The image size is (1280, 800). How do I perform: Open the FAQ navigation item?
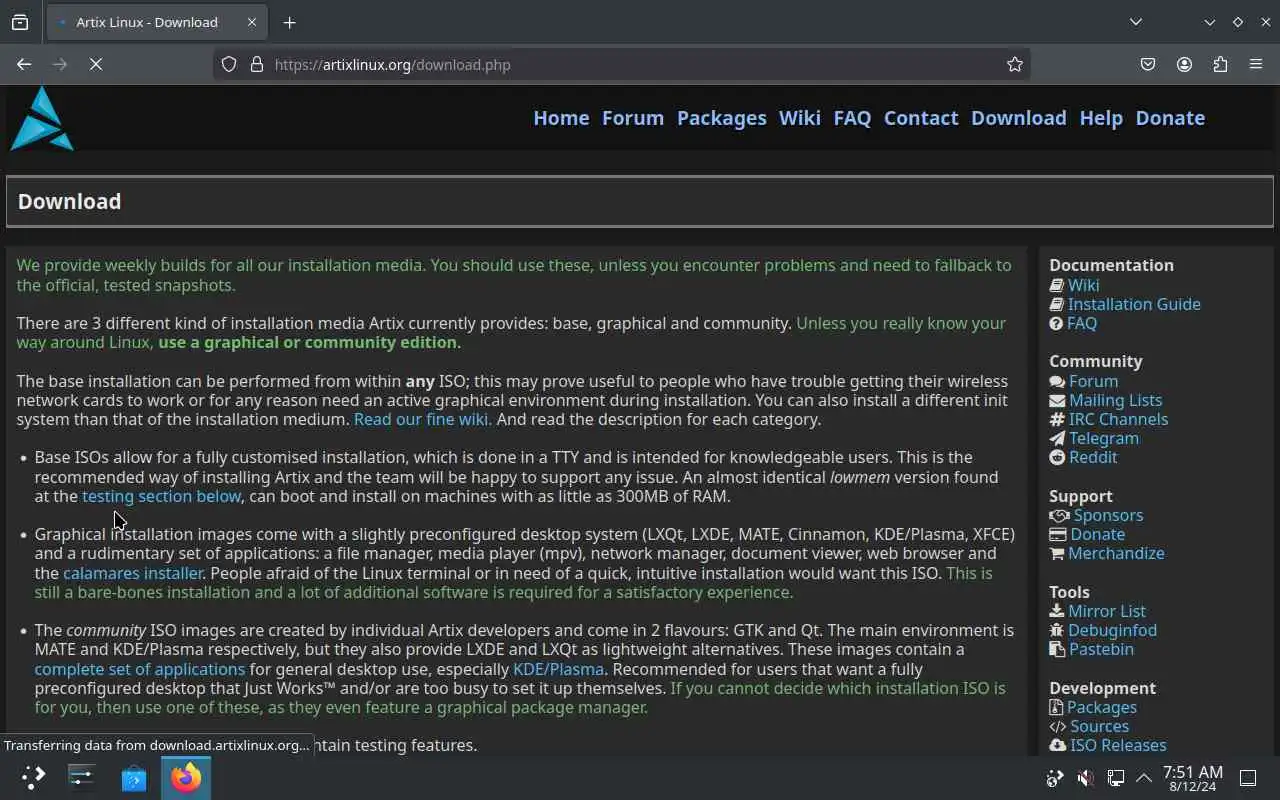click(852, 118)
